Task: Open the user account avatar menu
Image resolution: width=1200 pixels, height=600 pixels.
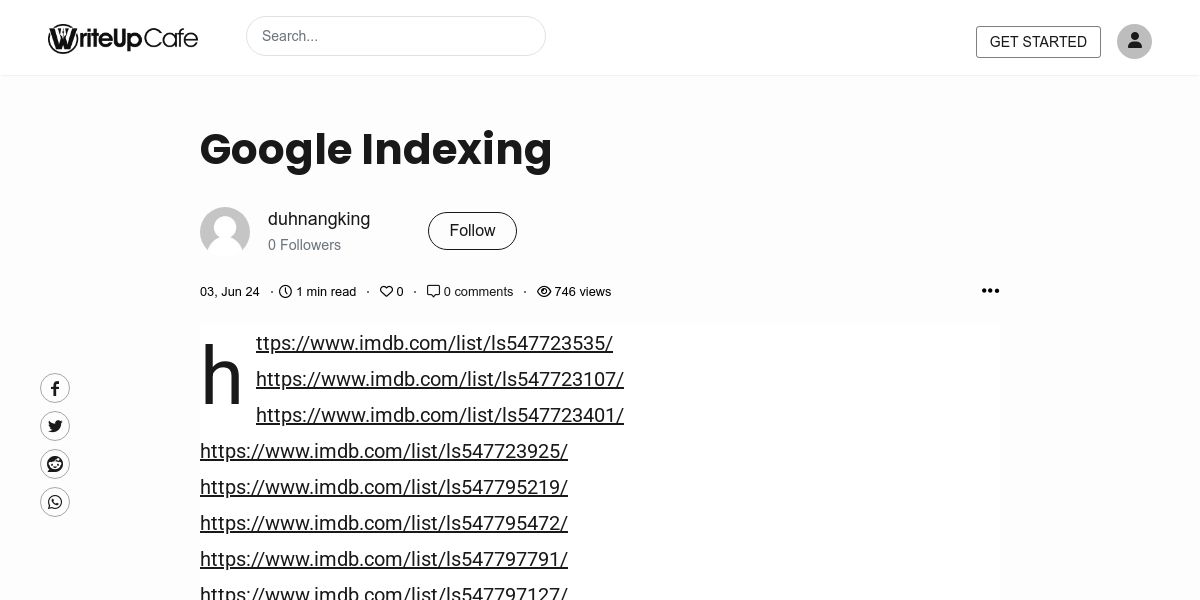Action: [1134, 41]
